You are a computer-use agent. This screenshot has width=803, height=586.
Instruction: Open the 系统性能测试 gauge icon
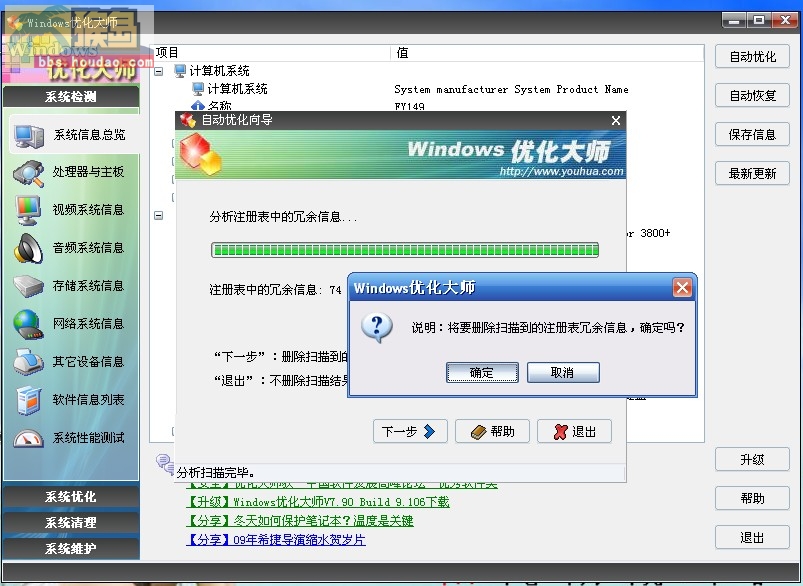pos(28,438)
